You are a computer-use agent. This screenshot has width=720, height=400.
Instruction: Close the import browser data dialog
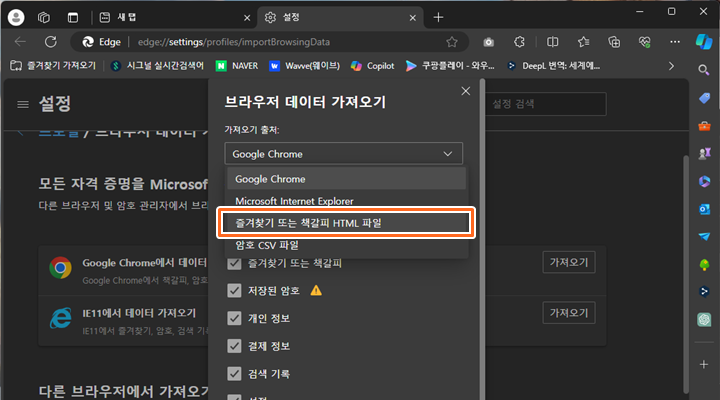(x=466, y=91)
